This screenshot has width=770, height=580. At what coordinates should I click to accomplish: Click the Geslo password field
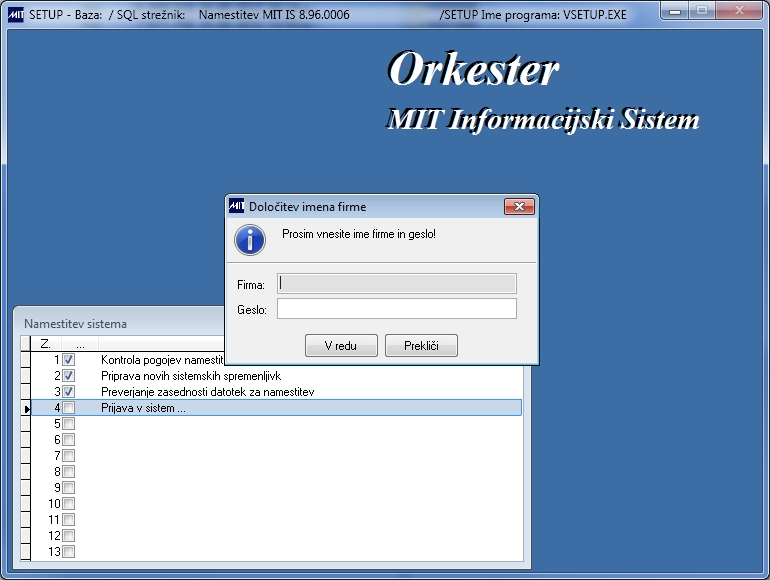click(397, 309)
